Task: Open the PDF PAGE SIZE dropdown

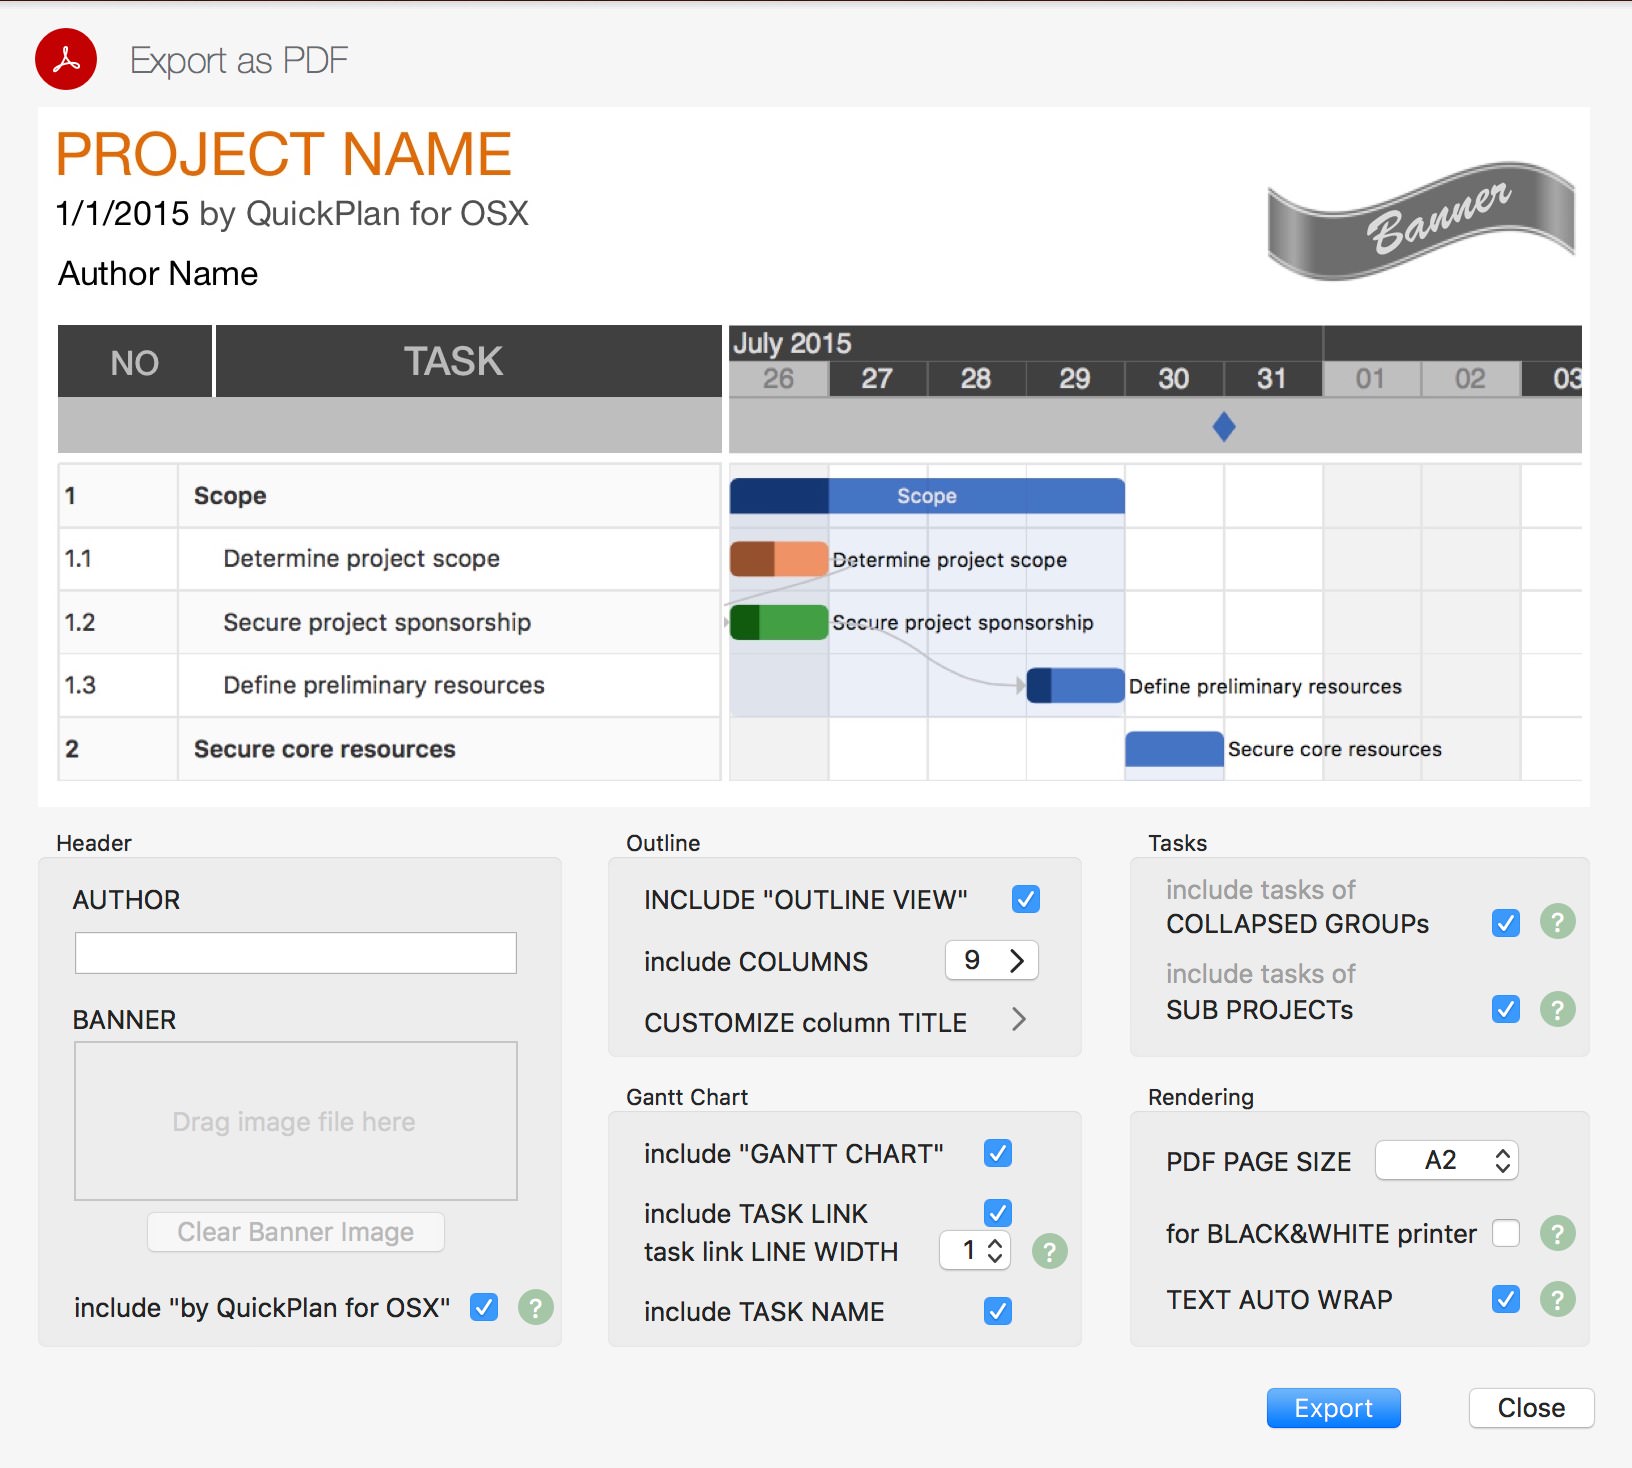Action: [x=1446, y=1160]
